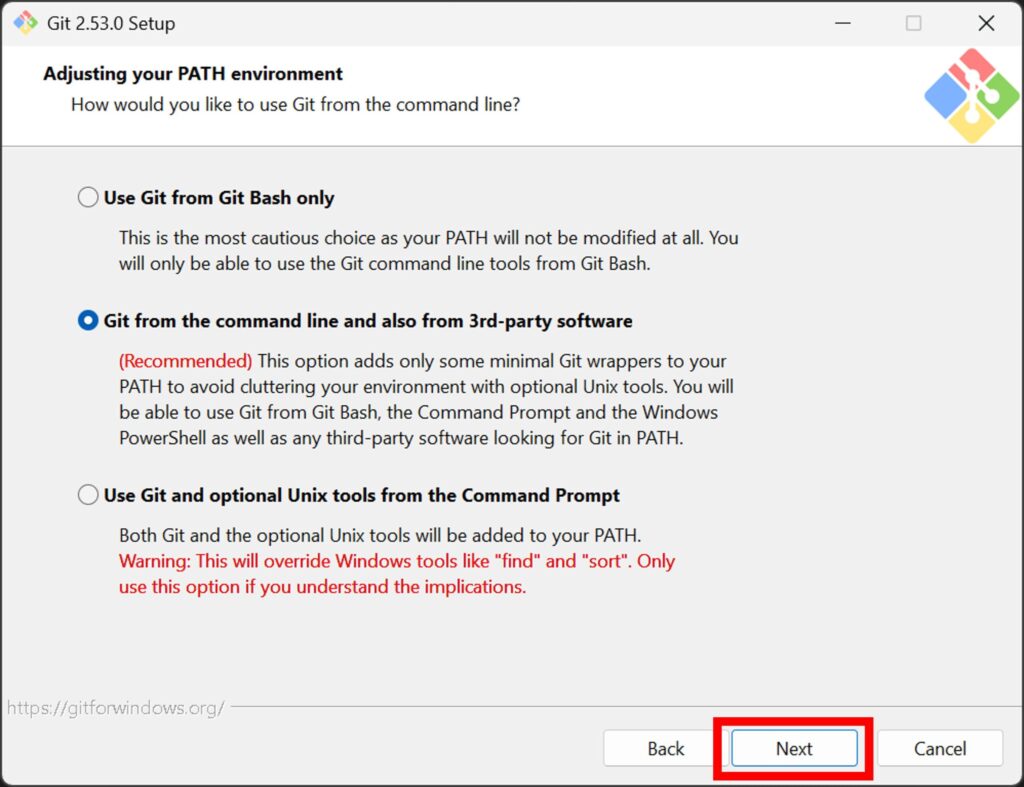The height and width of the screenshot is (787, 1024).
Task: Click the "How would you like to use Git" subtitle
Action: click(295, 104)
